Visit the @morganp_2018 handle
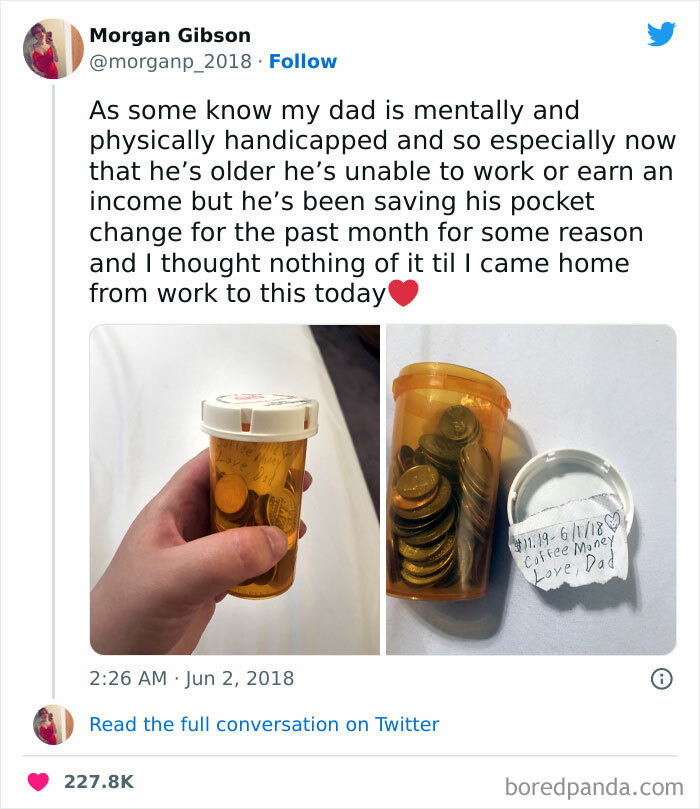700x809 pixels. 170,61
